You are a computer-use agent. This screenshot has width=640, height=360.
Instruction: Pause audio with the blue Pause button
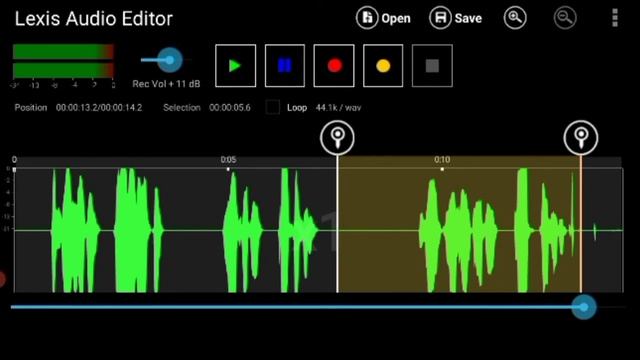pos(285,66)
